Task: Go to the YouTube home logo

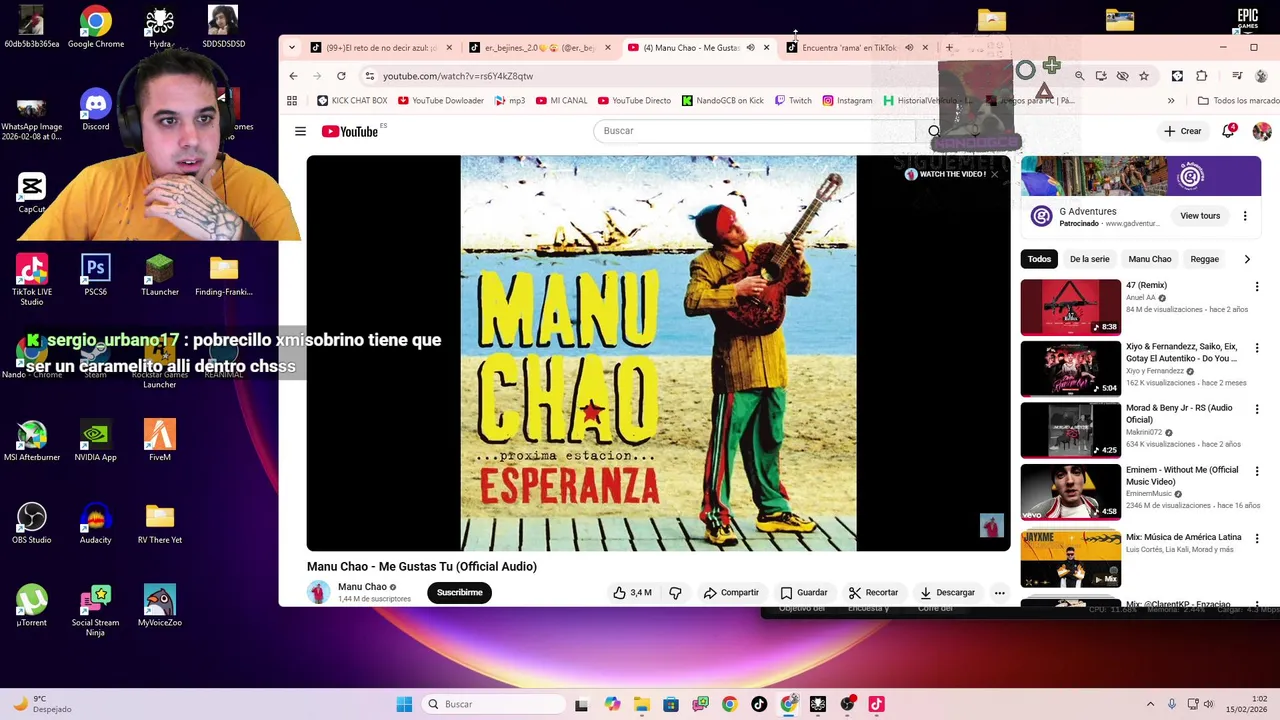Action: point(350,131)
